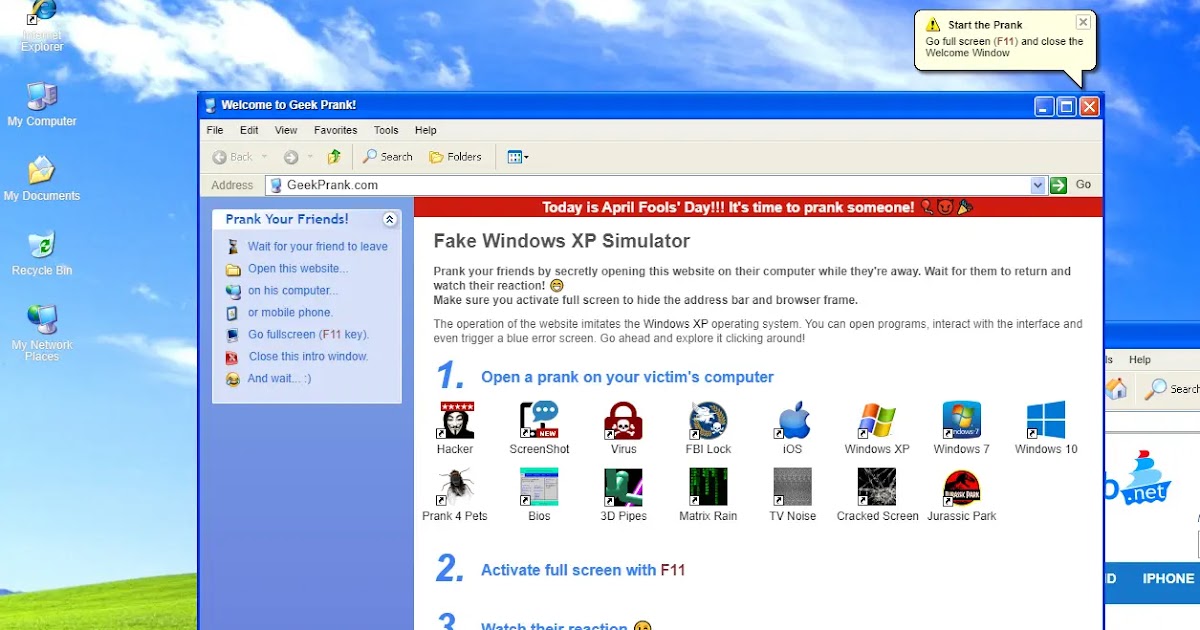Image resolution: width=1200 pixels, height=630 pixels.
Task: Open the iOS simulator icon
Action: 793,421
